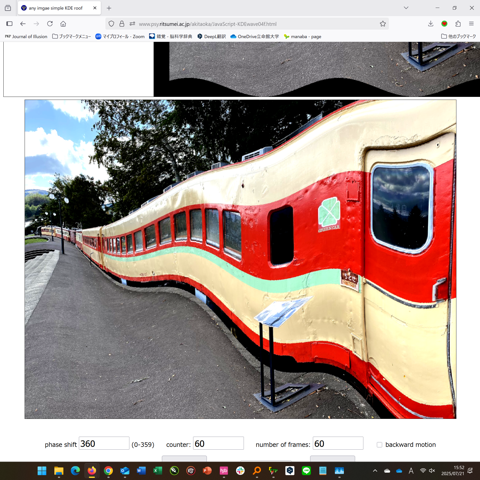
Task: Edit the counter field
Action: pyautogui.click(x=218, y=443)
